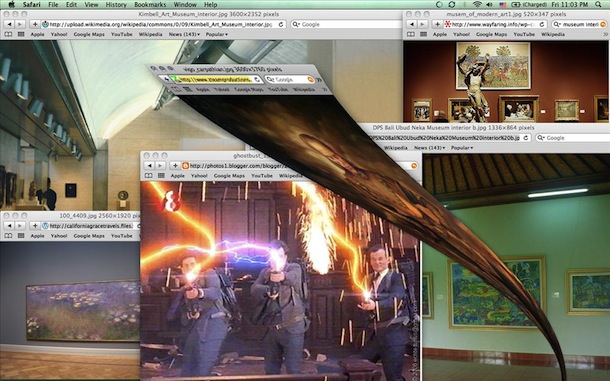Expand News (143) dropdown in Kimbell window
Viewport: 610px width, 381px height.
point(184,34)
